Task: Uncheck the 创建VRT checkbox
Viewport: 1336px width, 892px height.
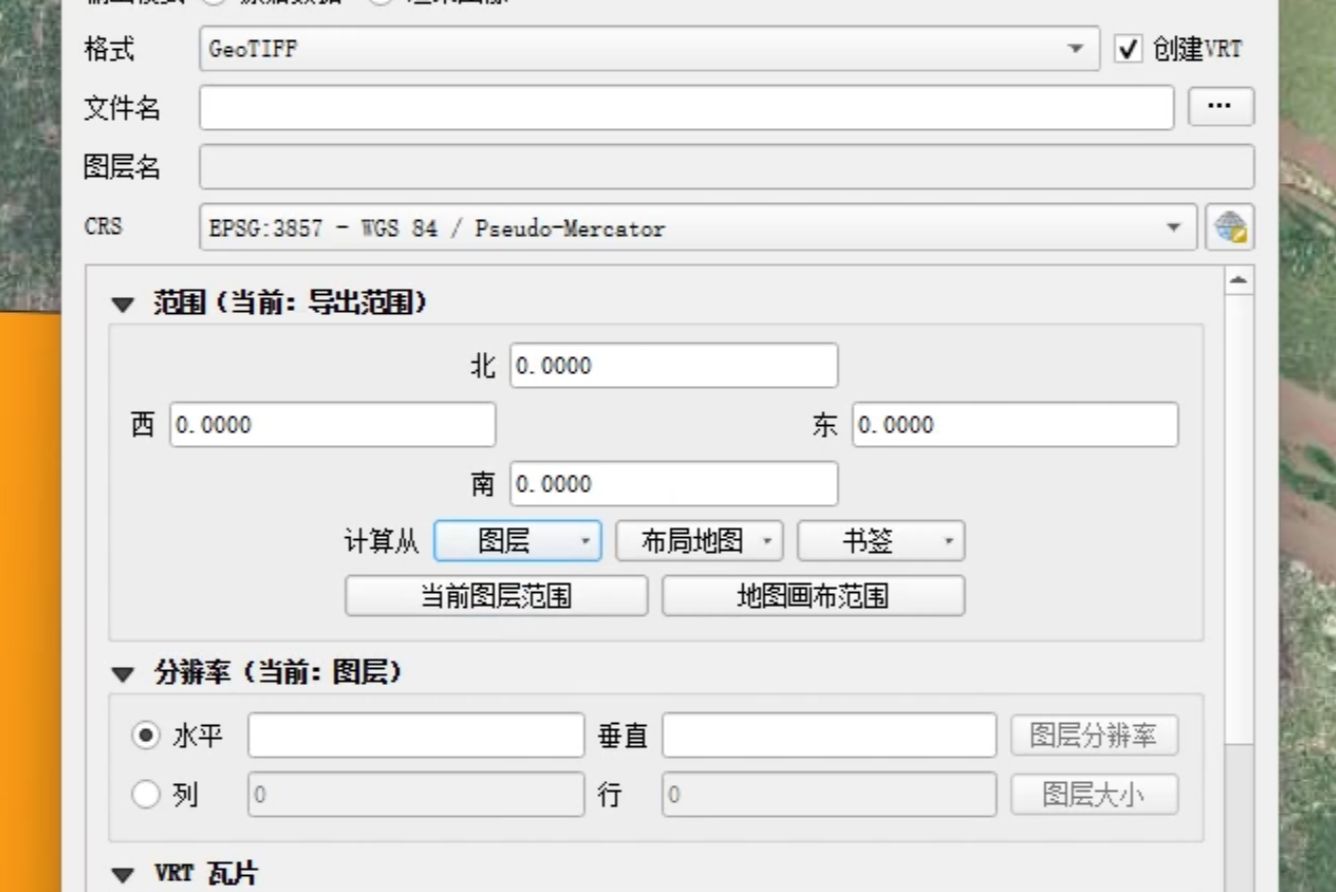Action: pyautogui.click(x=1129, y=47)
